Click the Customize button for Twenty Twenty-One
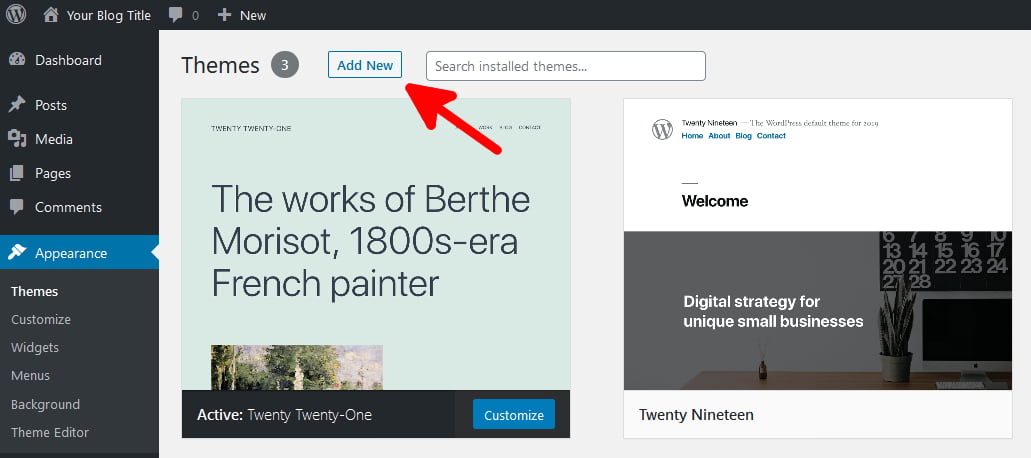This screenshot has width=1031, height=458. 514,415
